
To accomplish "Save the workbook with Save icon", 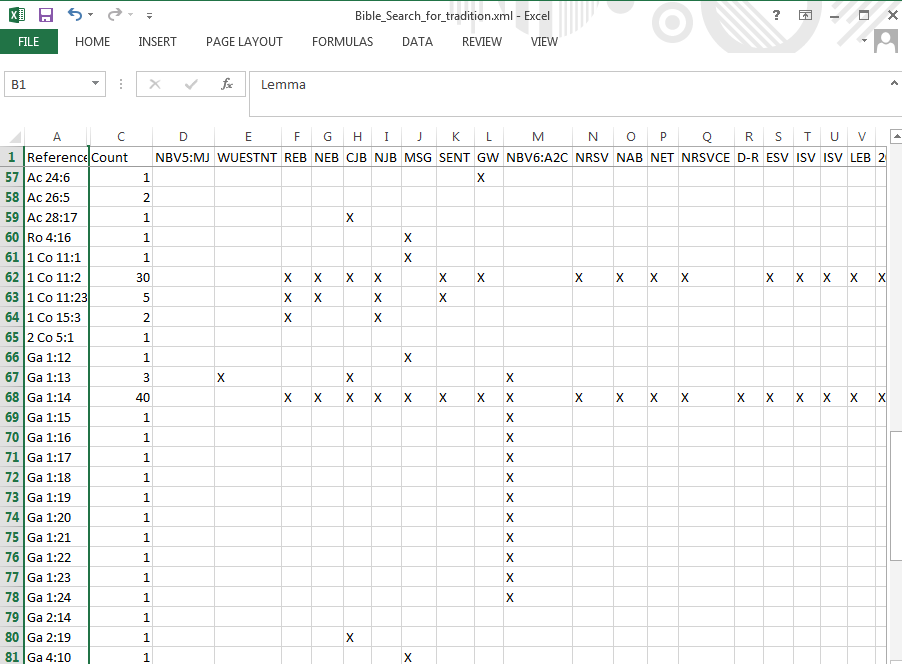I will pyautogui.click(x=45, y=15).
